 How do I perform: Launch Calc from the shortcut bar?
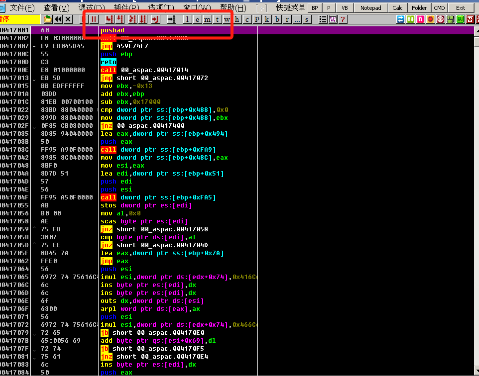coord(397,8)
